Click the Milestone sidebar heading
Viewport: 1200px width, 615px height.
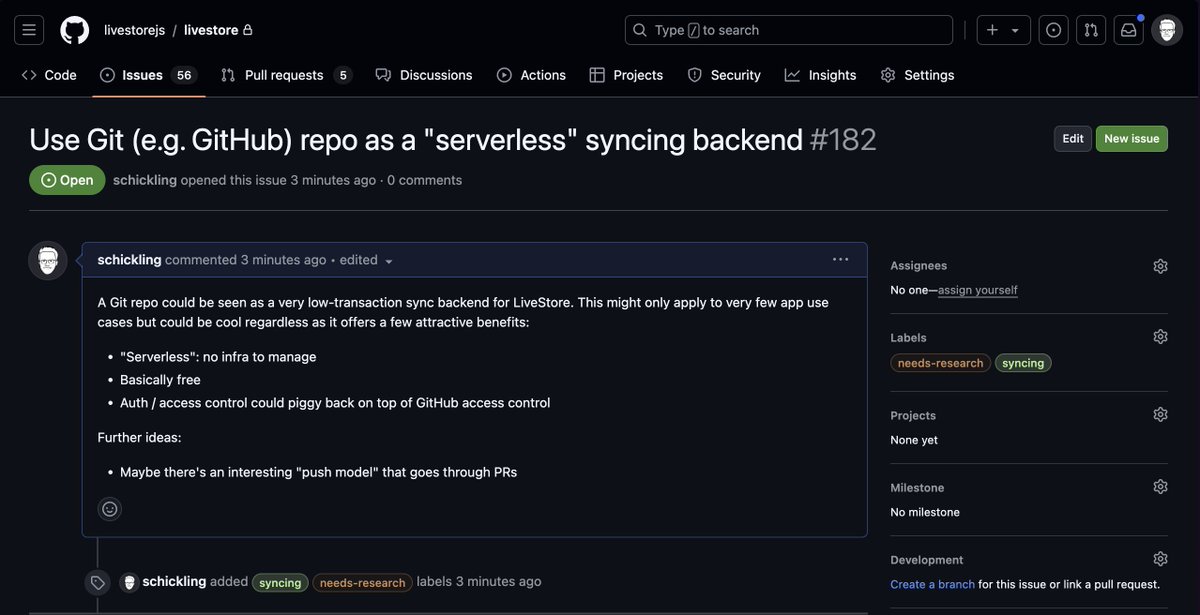click(918, 488)
